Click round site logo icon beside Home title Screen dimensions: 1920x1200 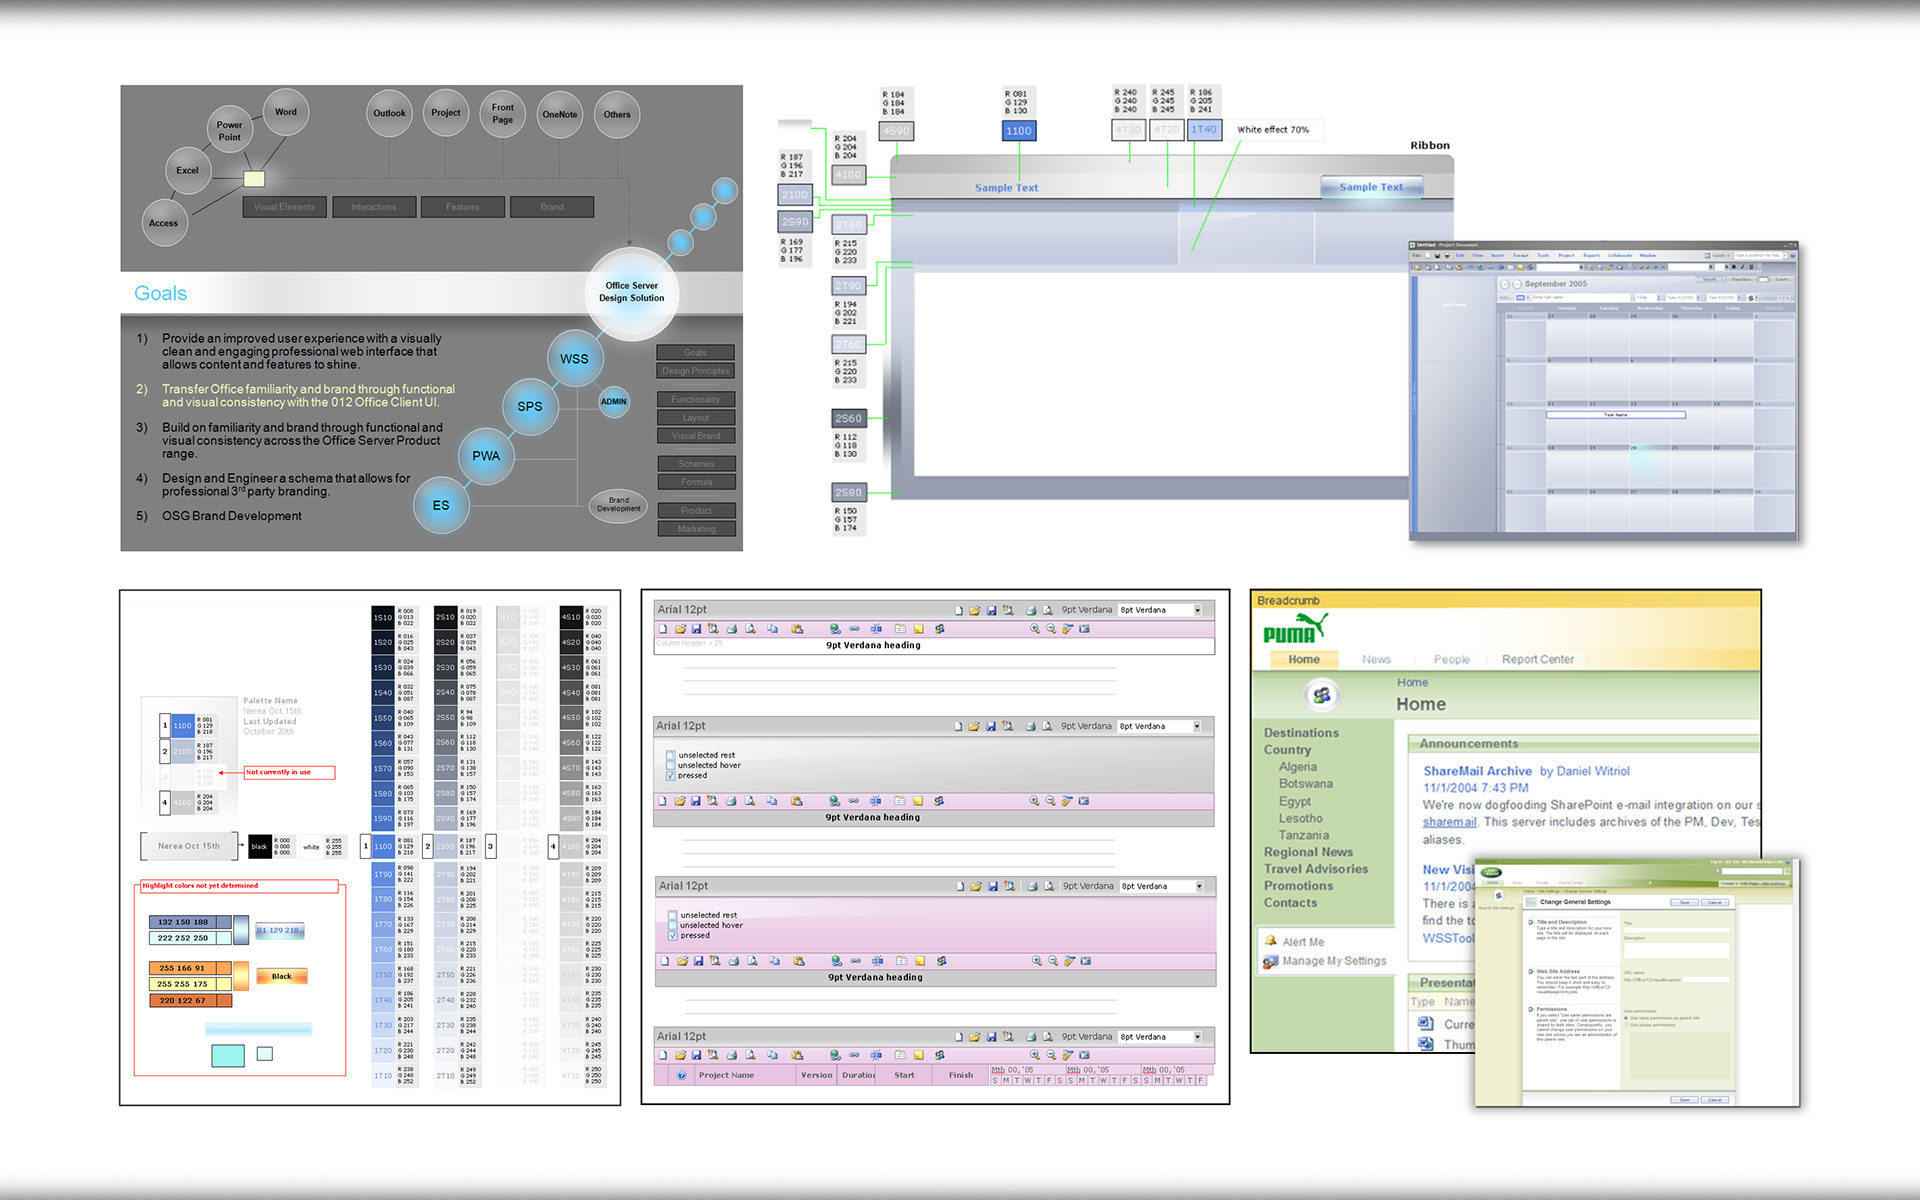1322,695
